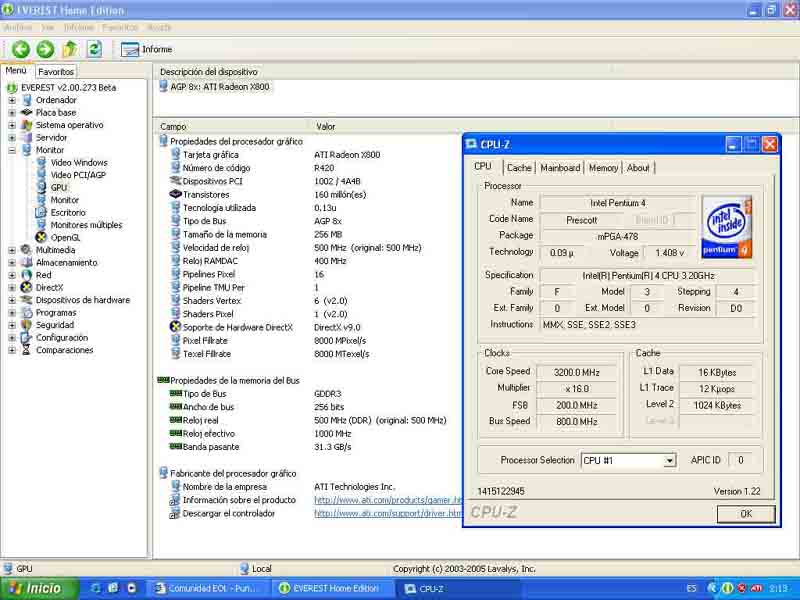Image resolution: width=800 pixels, height=600 pixels.
Task: Click the Refresh icon in EVEREST toolbar
Action: [x=94, y=49]
